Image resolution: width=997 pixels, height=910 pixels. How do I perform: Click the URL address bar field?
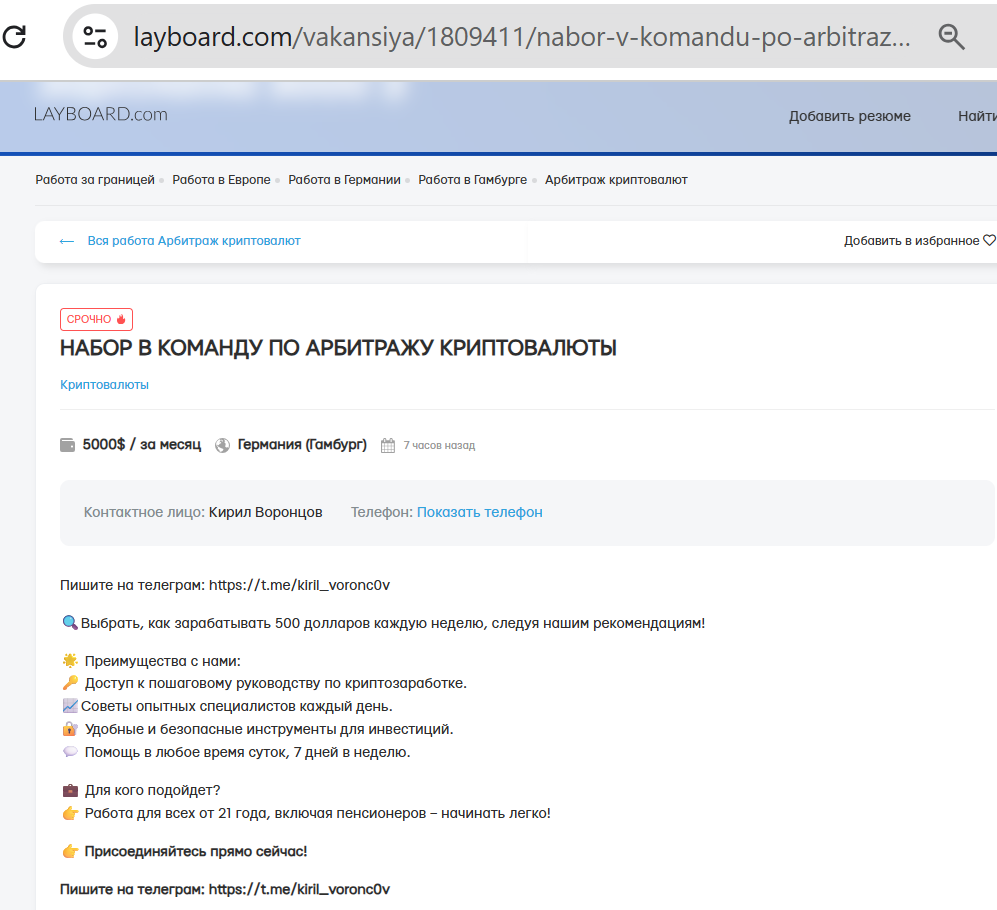522,38
